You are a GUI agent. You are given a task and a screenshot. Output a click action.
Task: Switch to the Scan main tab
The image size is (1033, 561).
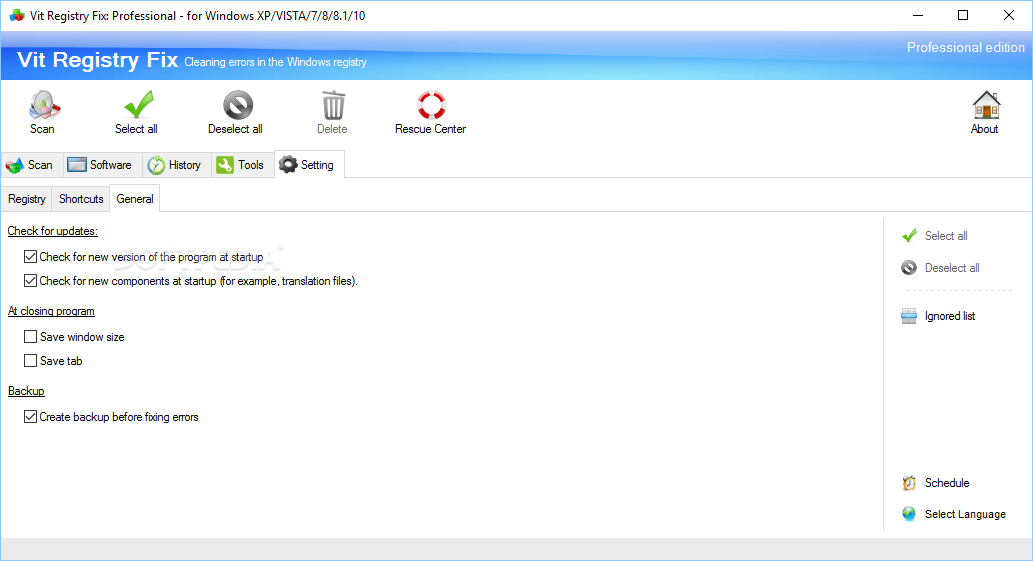[30, 165]
